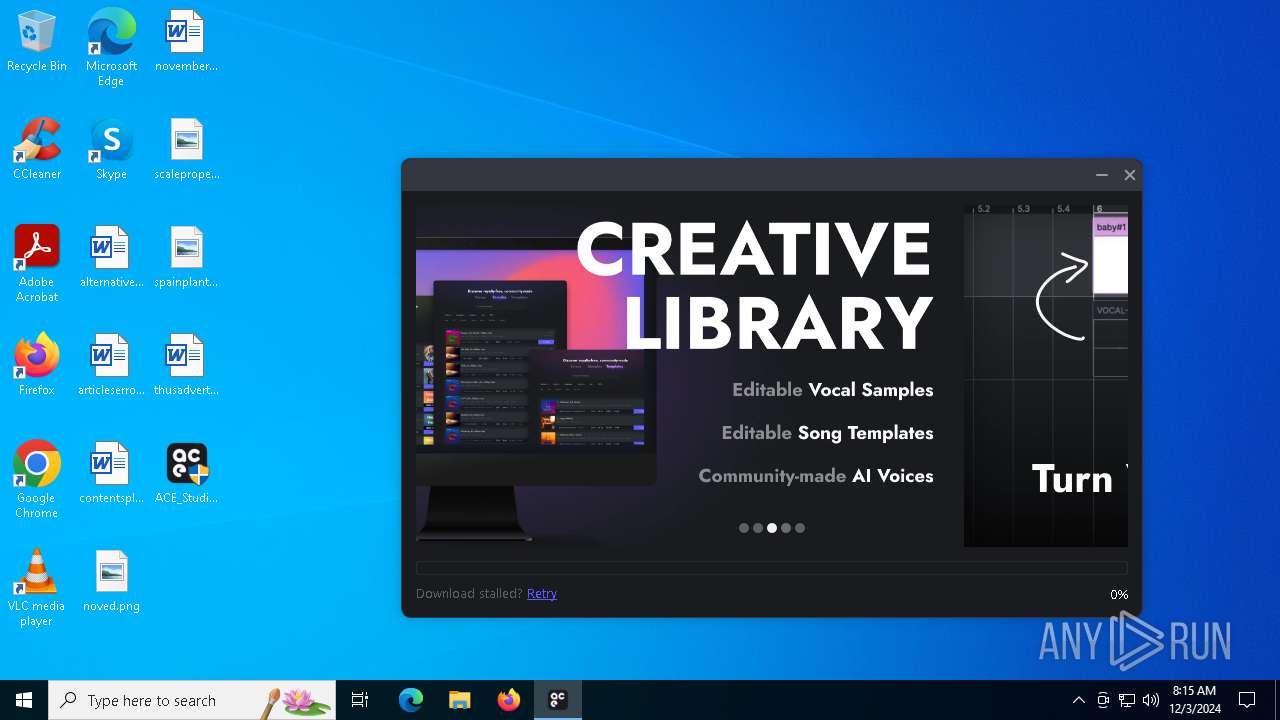This screenshot has width=1280, height=720.
Task: Select the scaleprope image file icon
Action: point(186,149)
